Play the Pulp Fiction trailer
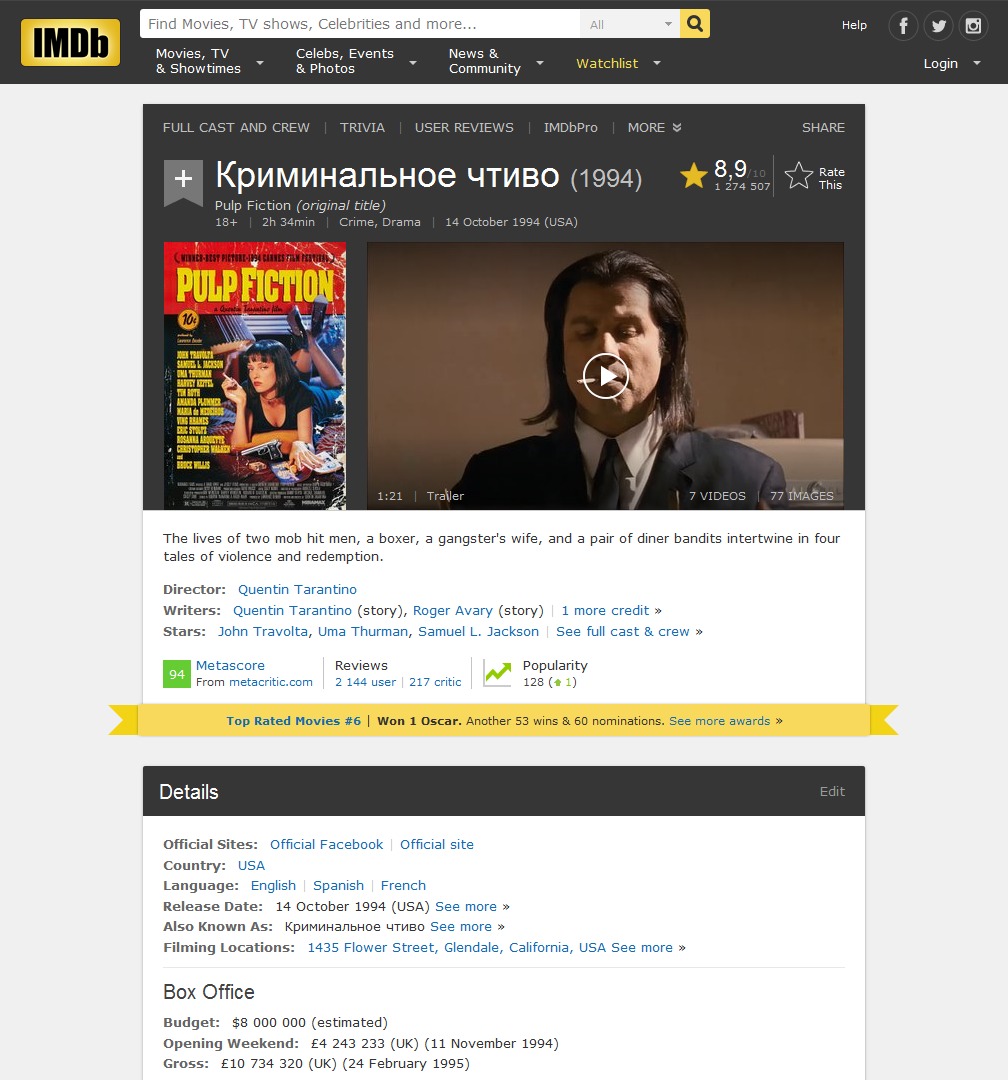This screenshot has width=1008, height=1080. [x=604, y=375]
